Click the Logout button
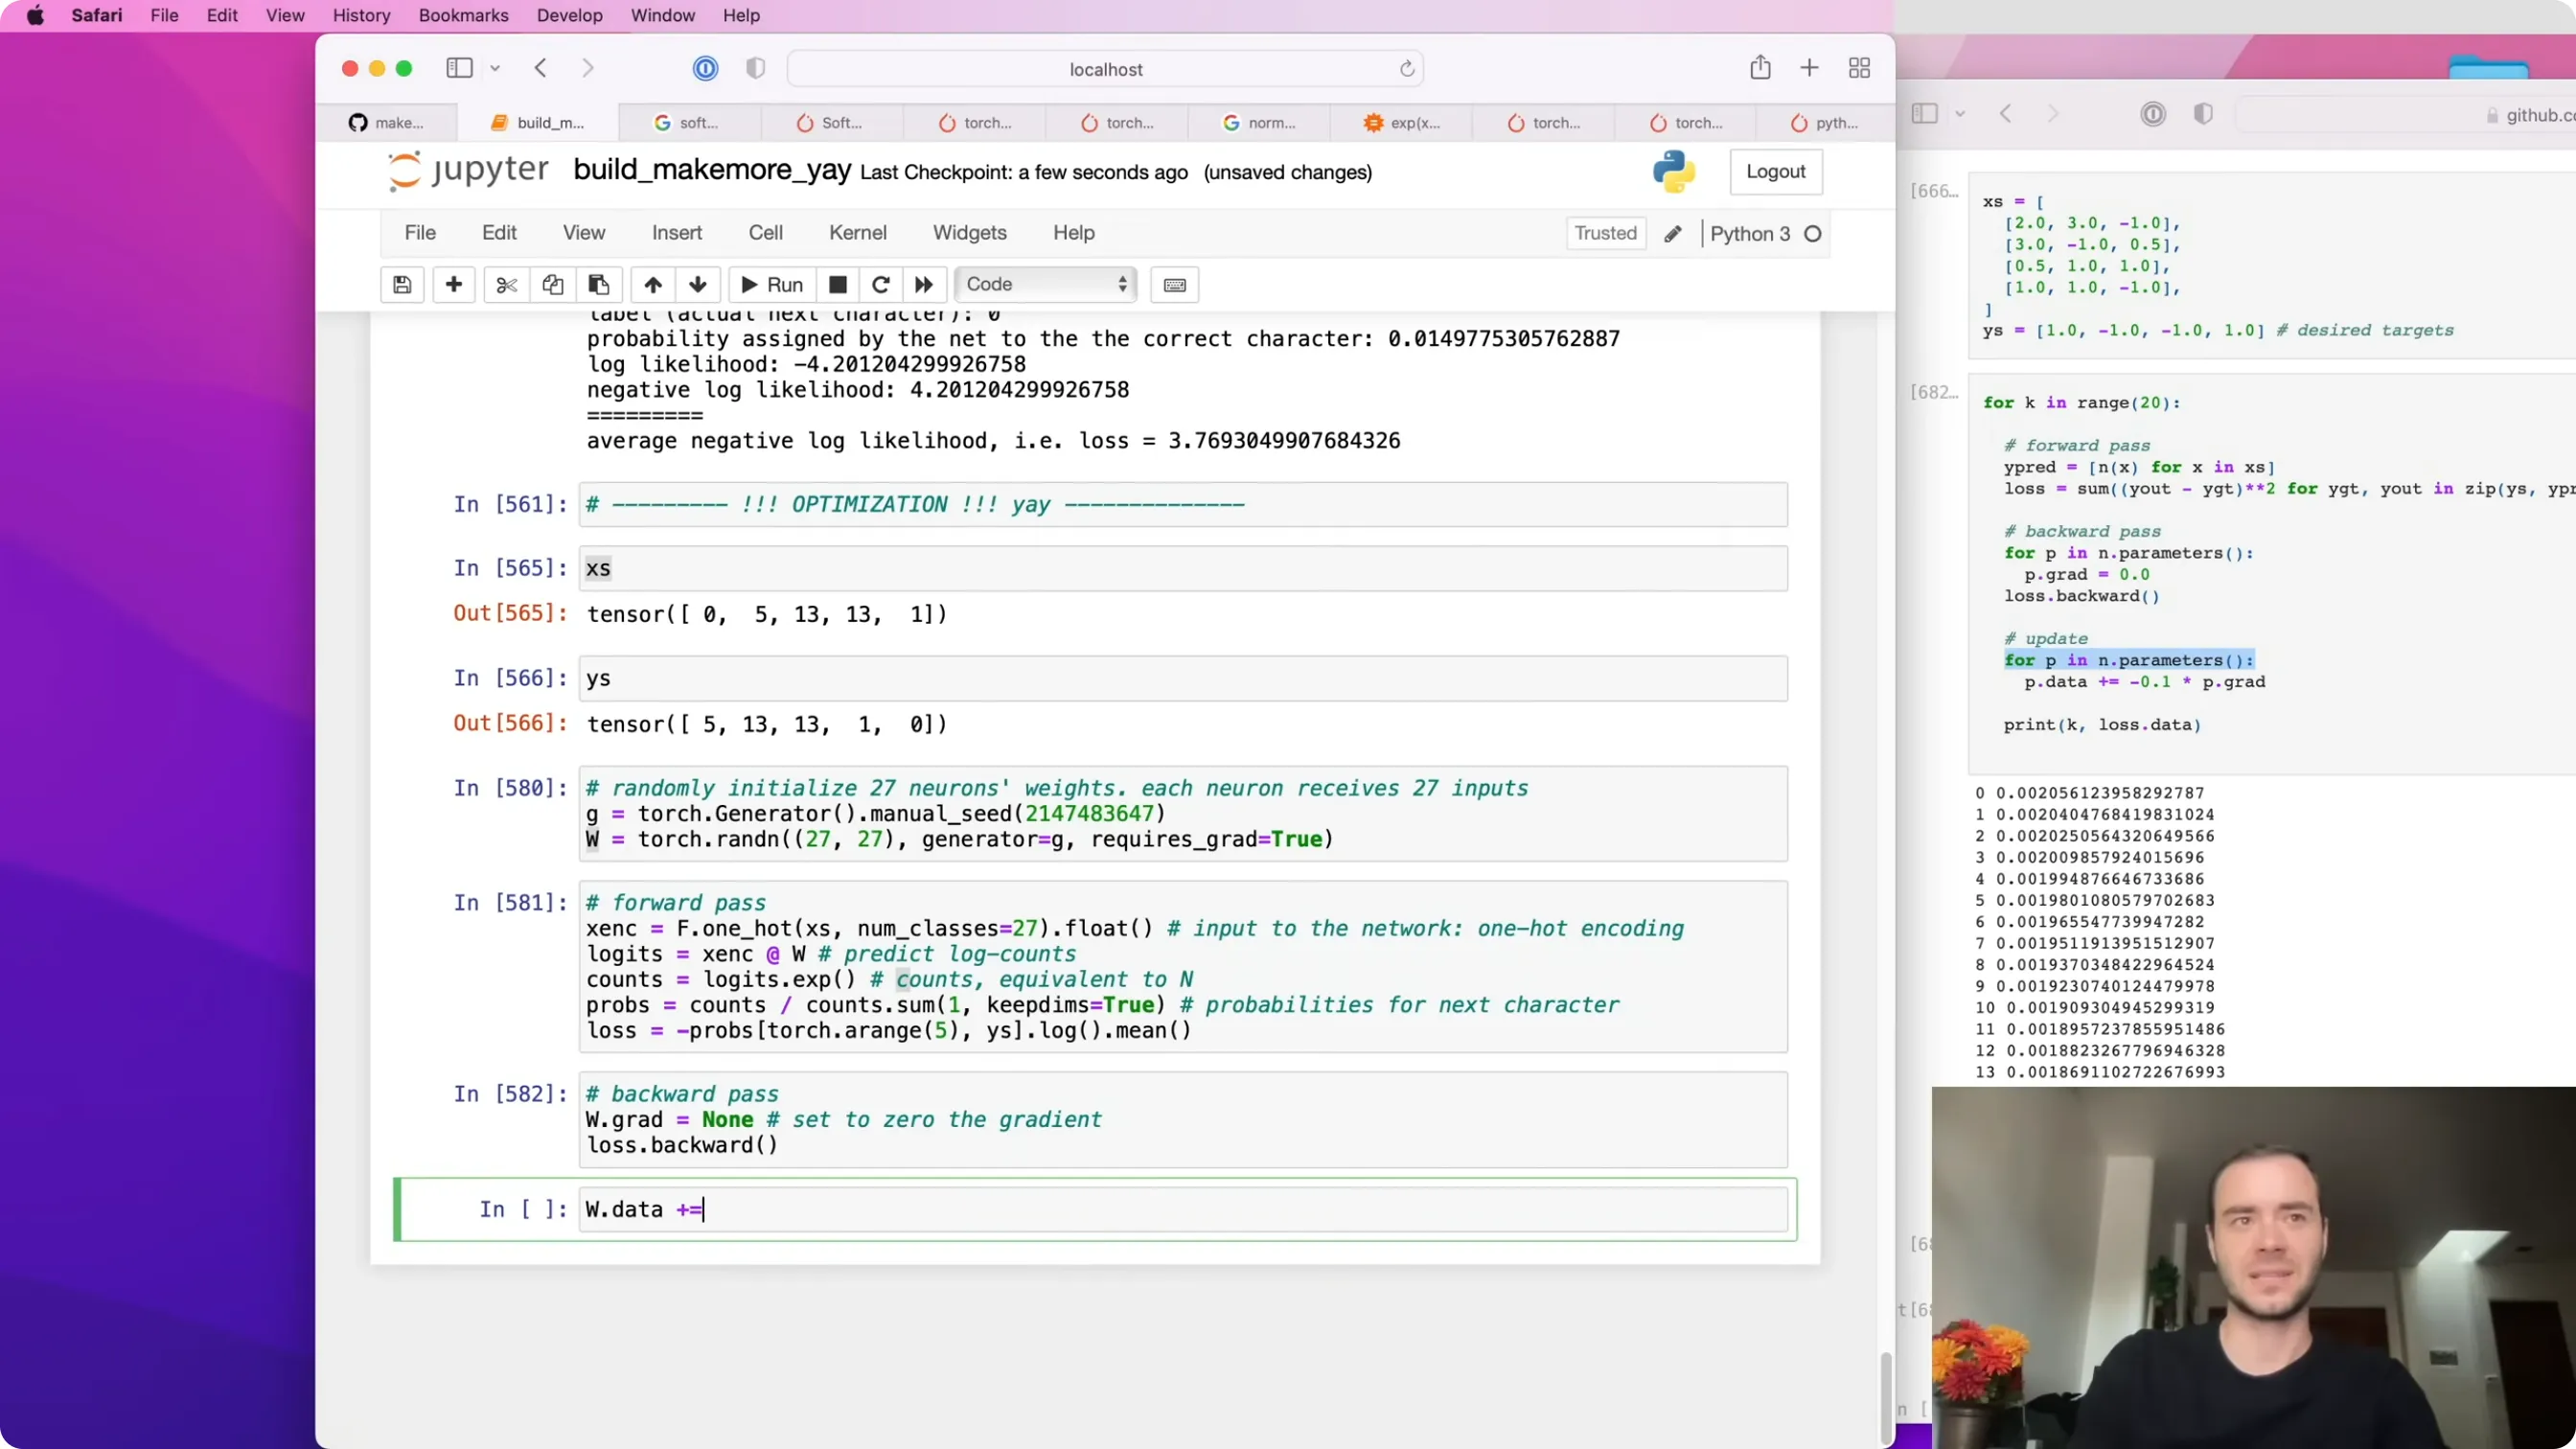Image resolution: width=2576 pixels, height=1449 pixels. [1775, 172]
